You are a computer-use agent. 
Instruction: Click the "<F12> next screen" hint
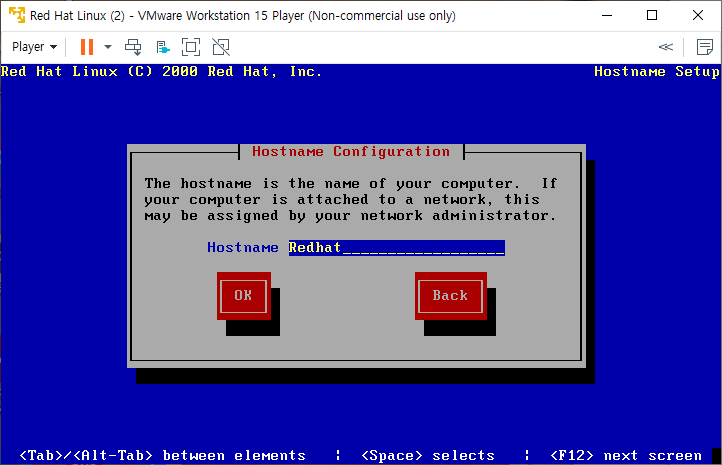point(626,455)
